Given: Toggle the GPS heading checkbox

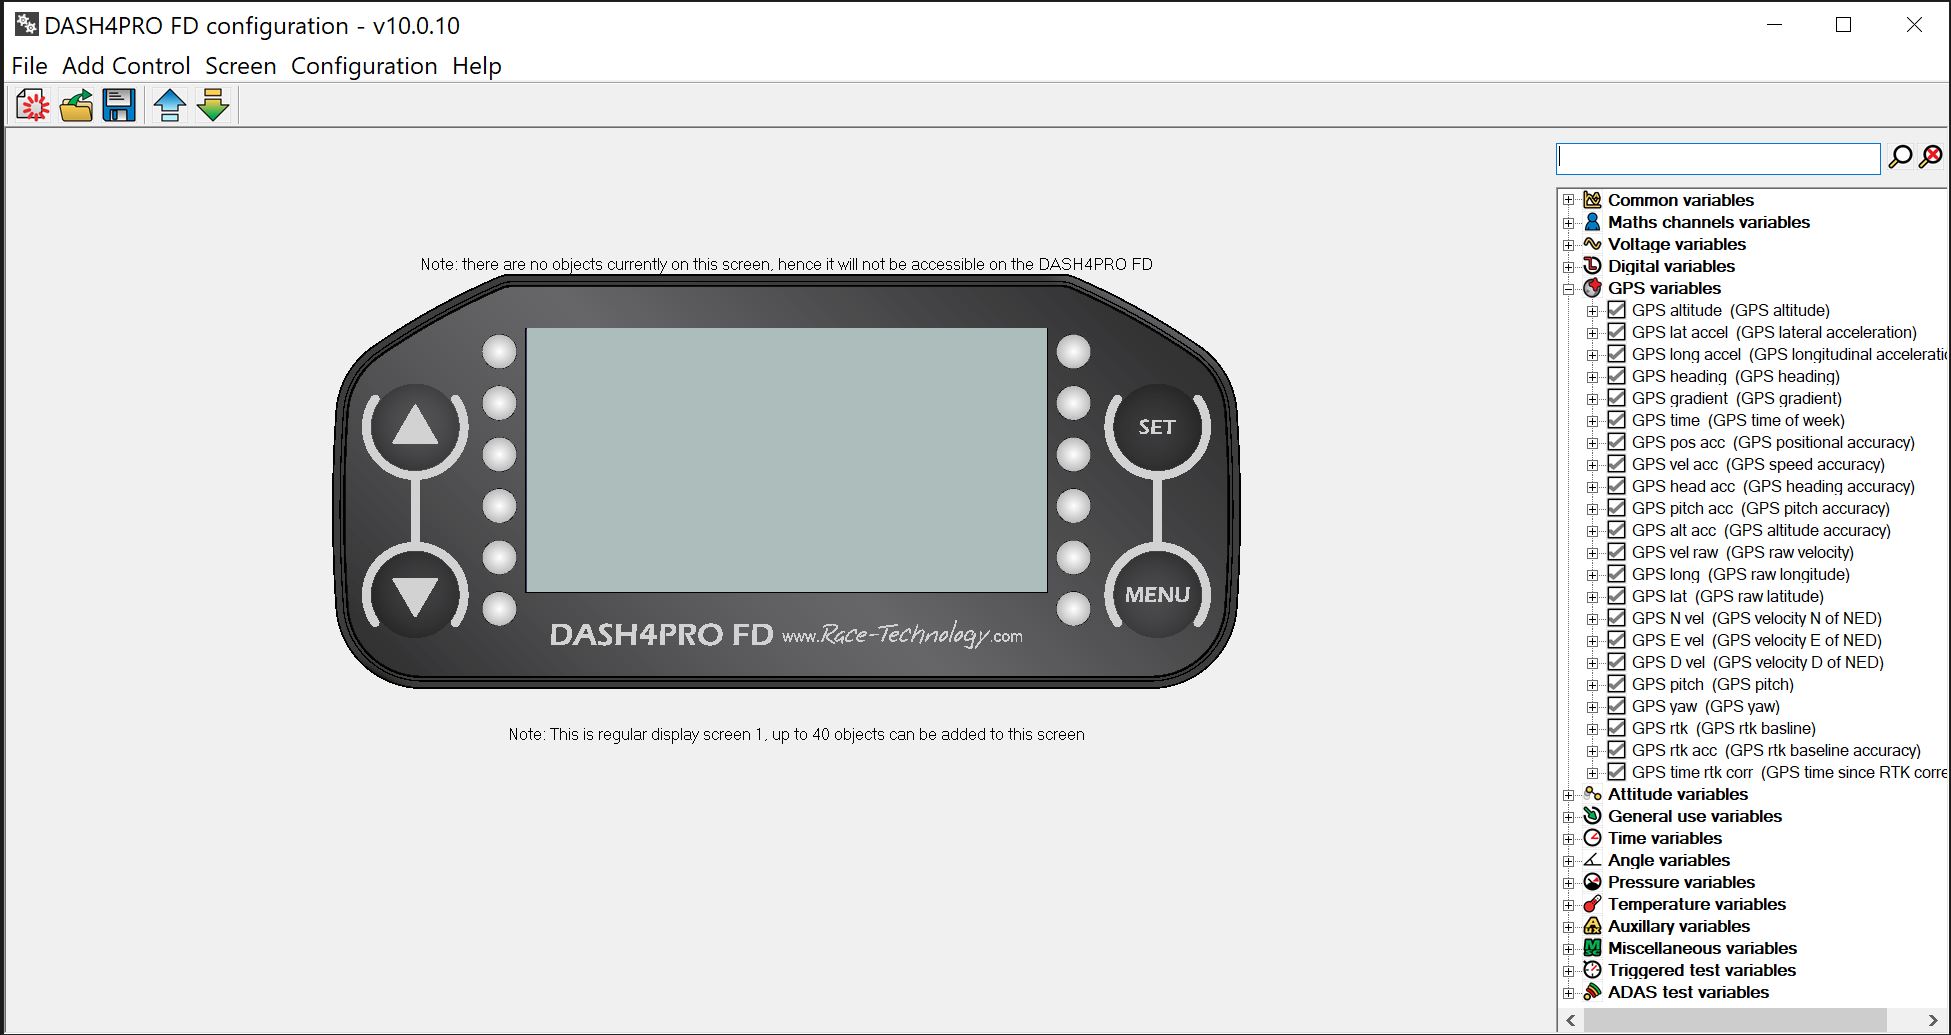Looking at the screenshot, I should coord(1616,376).
